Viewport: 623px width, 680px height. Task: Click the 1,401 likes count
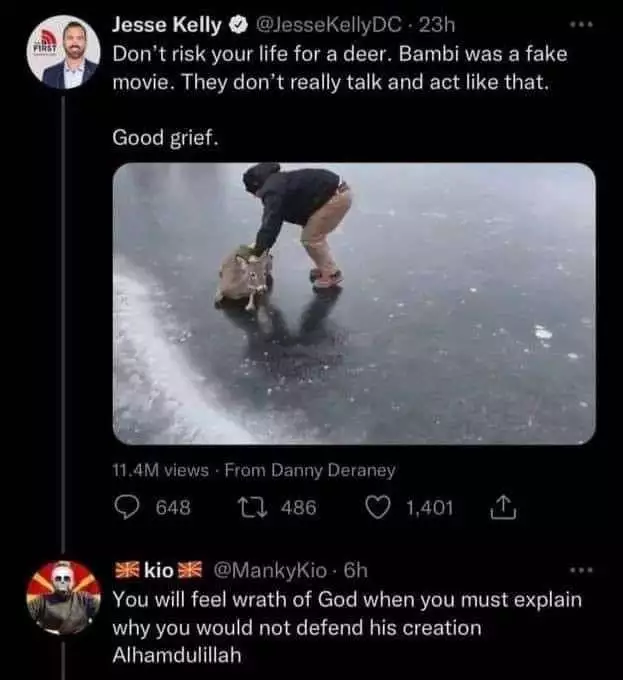point(430,507)
